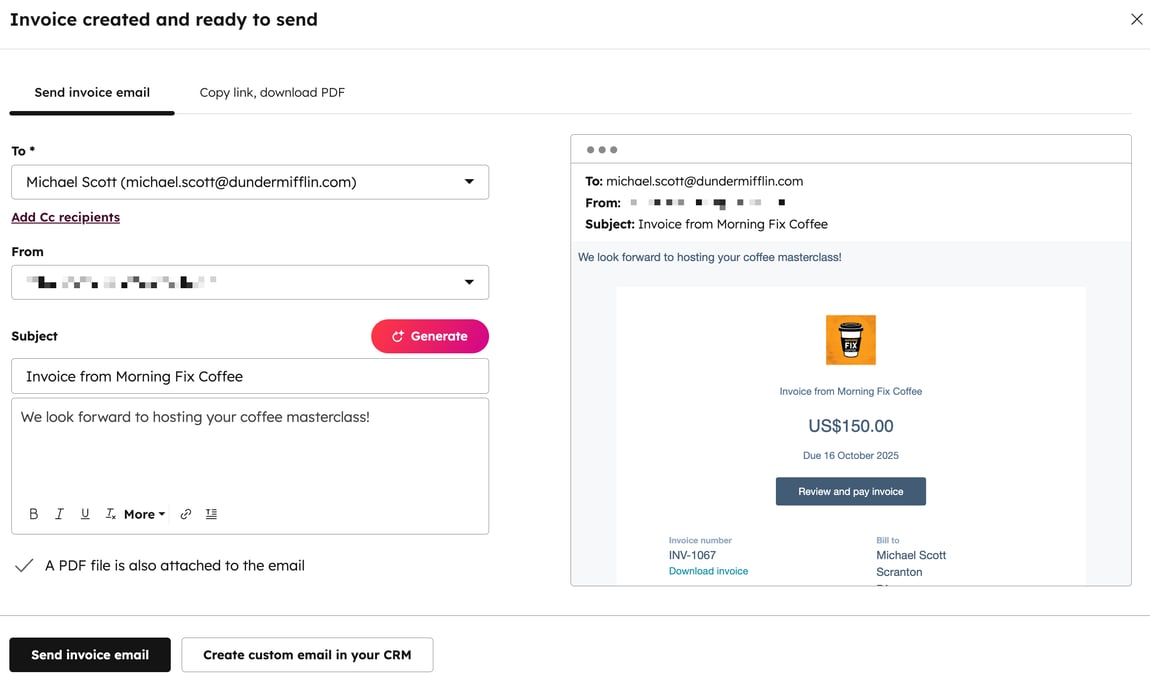Click the Generate subject line icon button
The height and width of the screenshot is (682, 1150).
coord(429,336)
